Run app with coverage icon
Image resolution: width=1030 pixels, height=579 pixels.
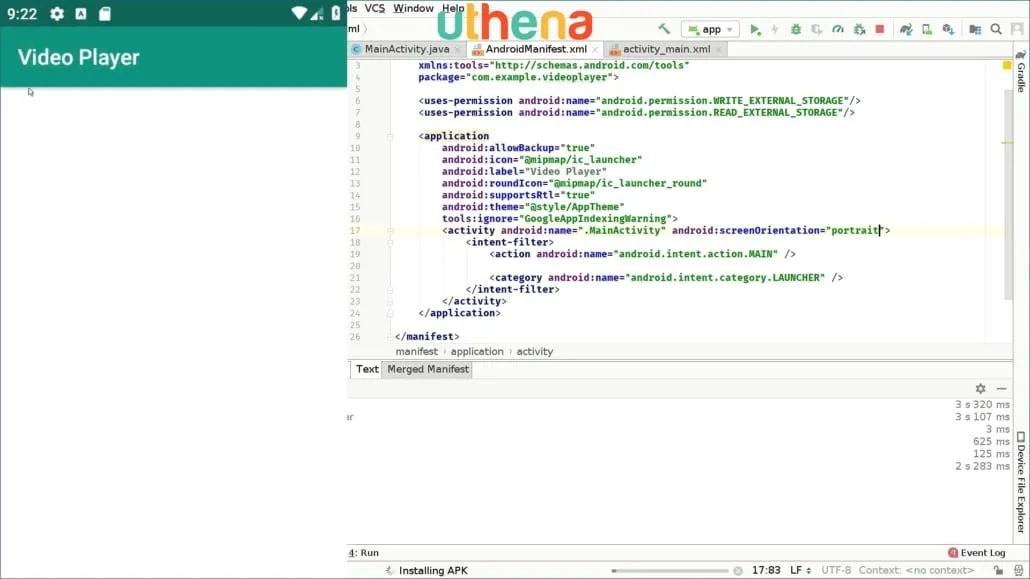click(x=817, y=30)
